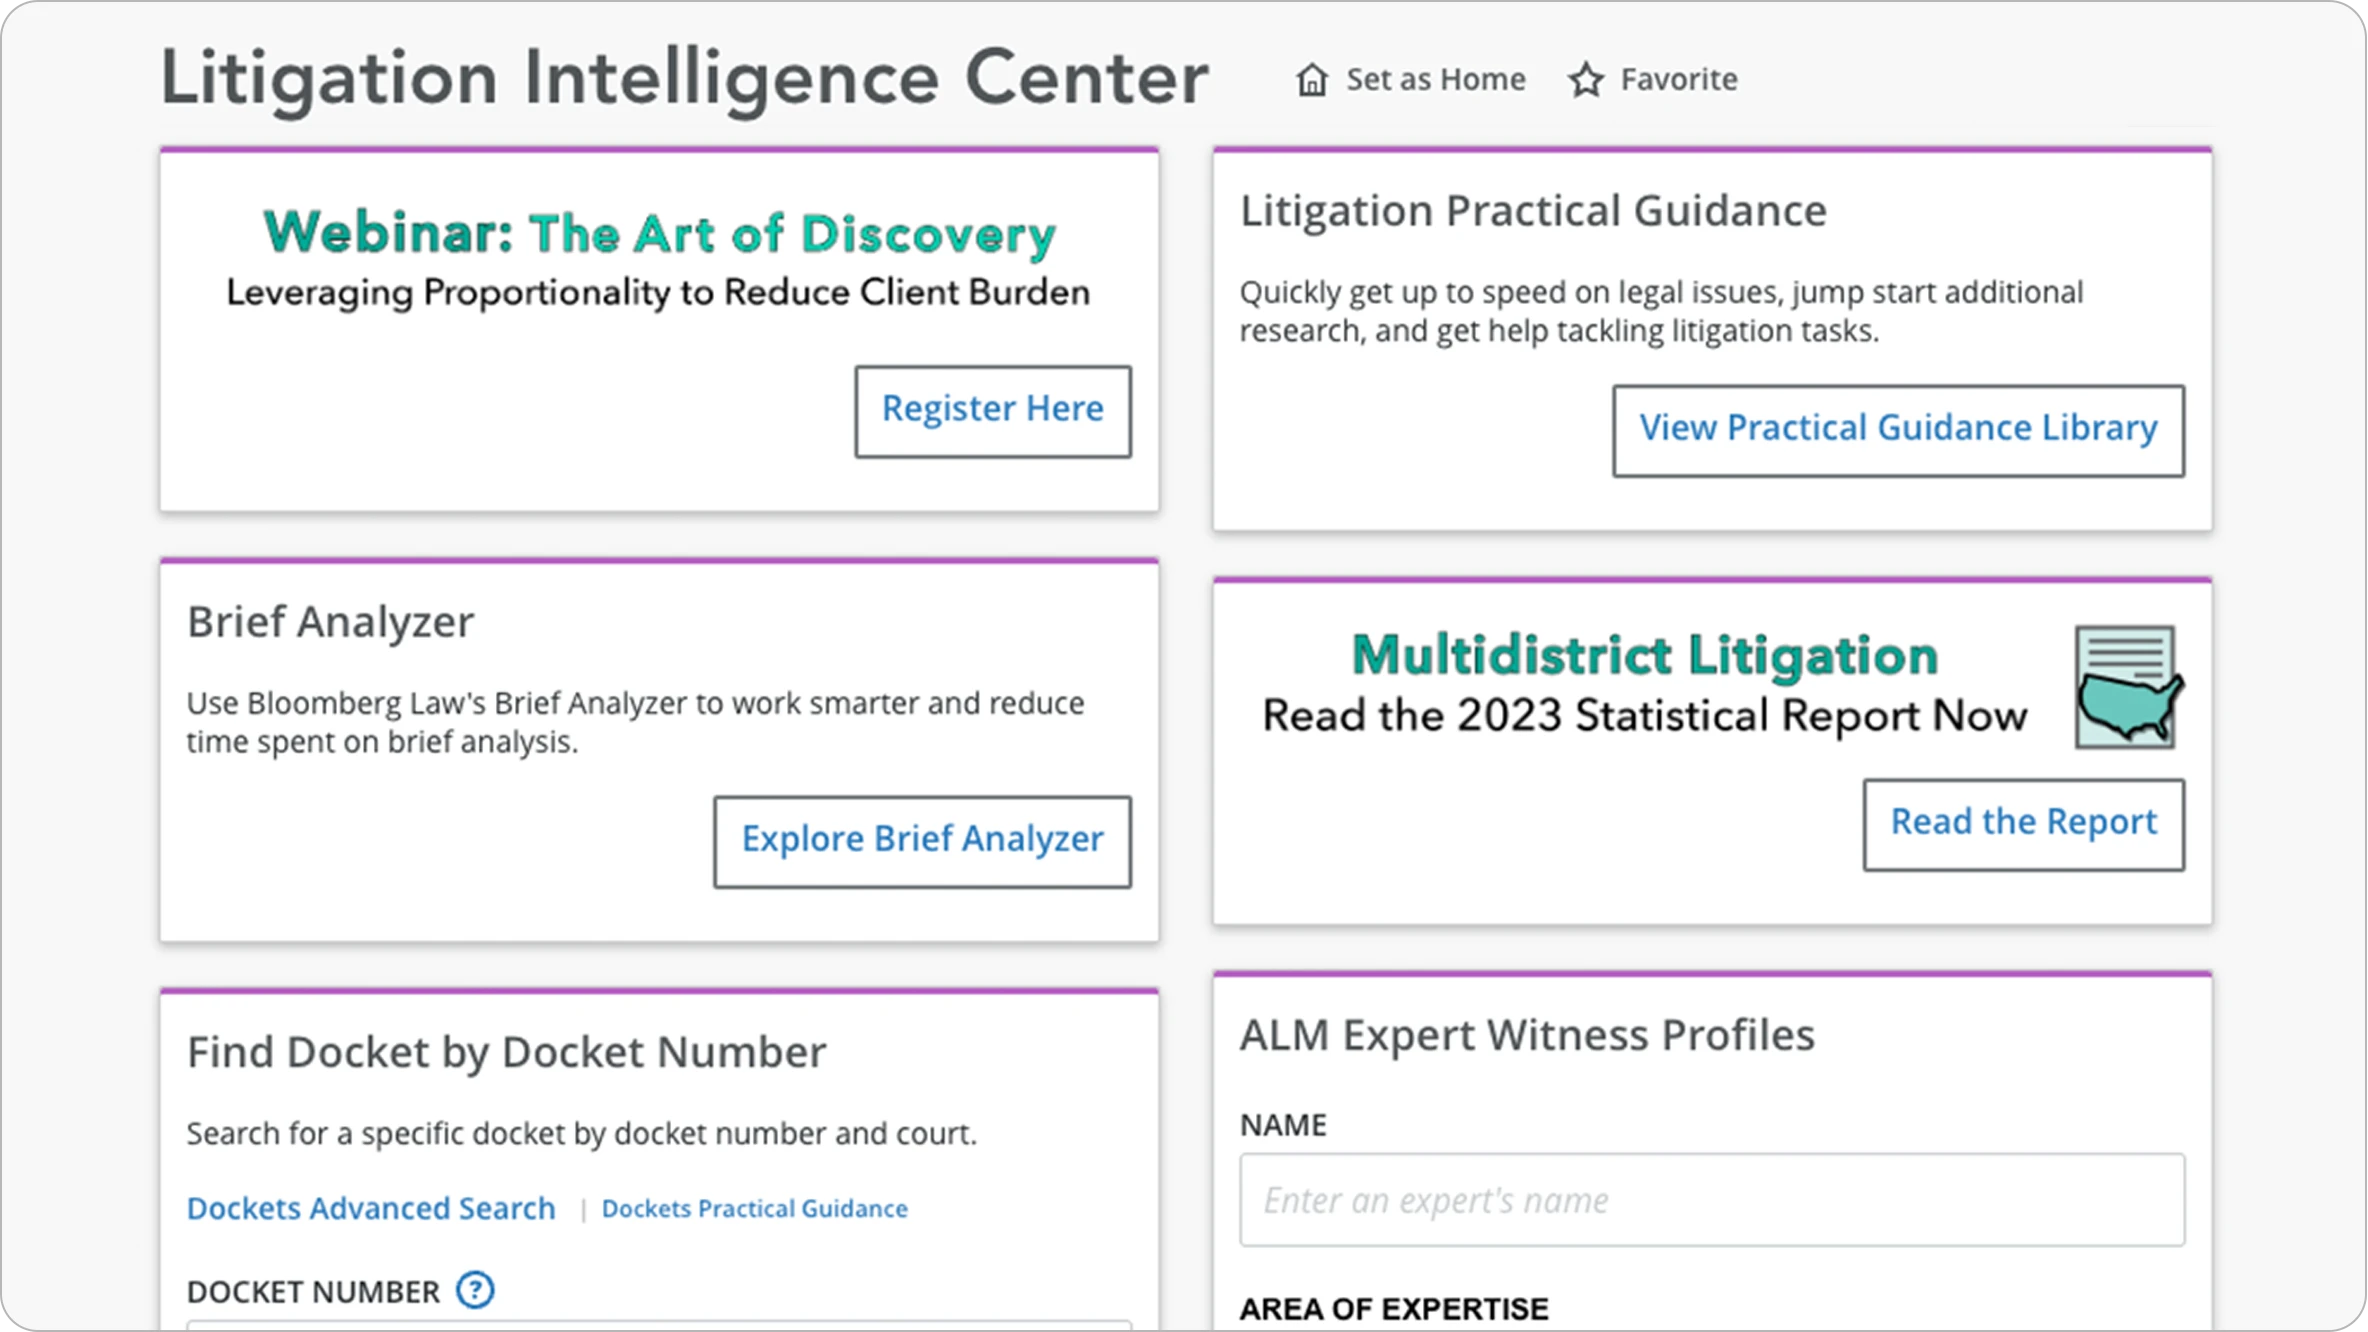
Task: Open View Practical Guidance Library
Action: [1897, 430]
